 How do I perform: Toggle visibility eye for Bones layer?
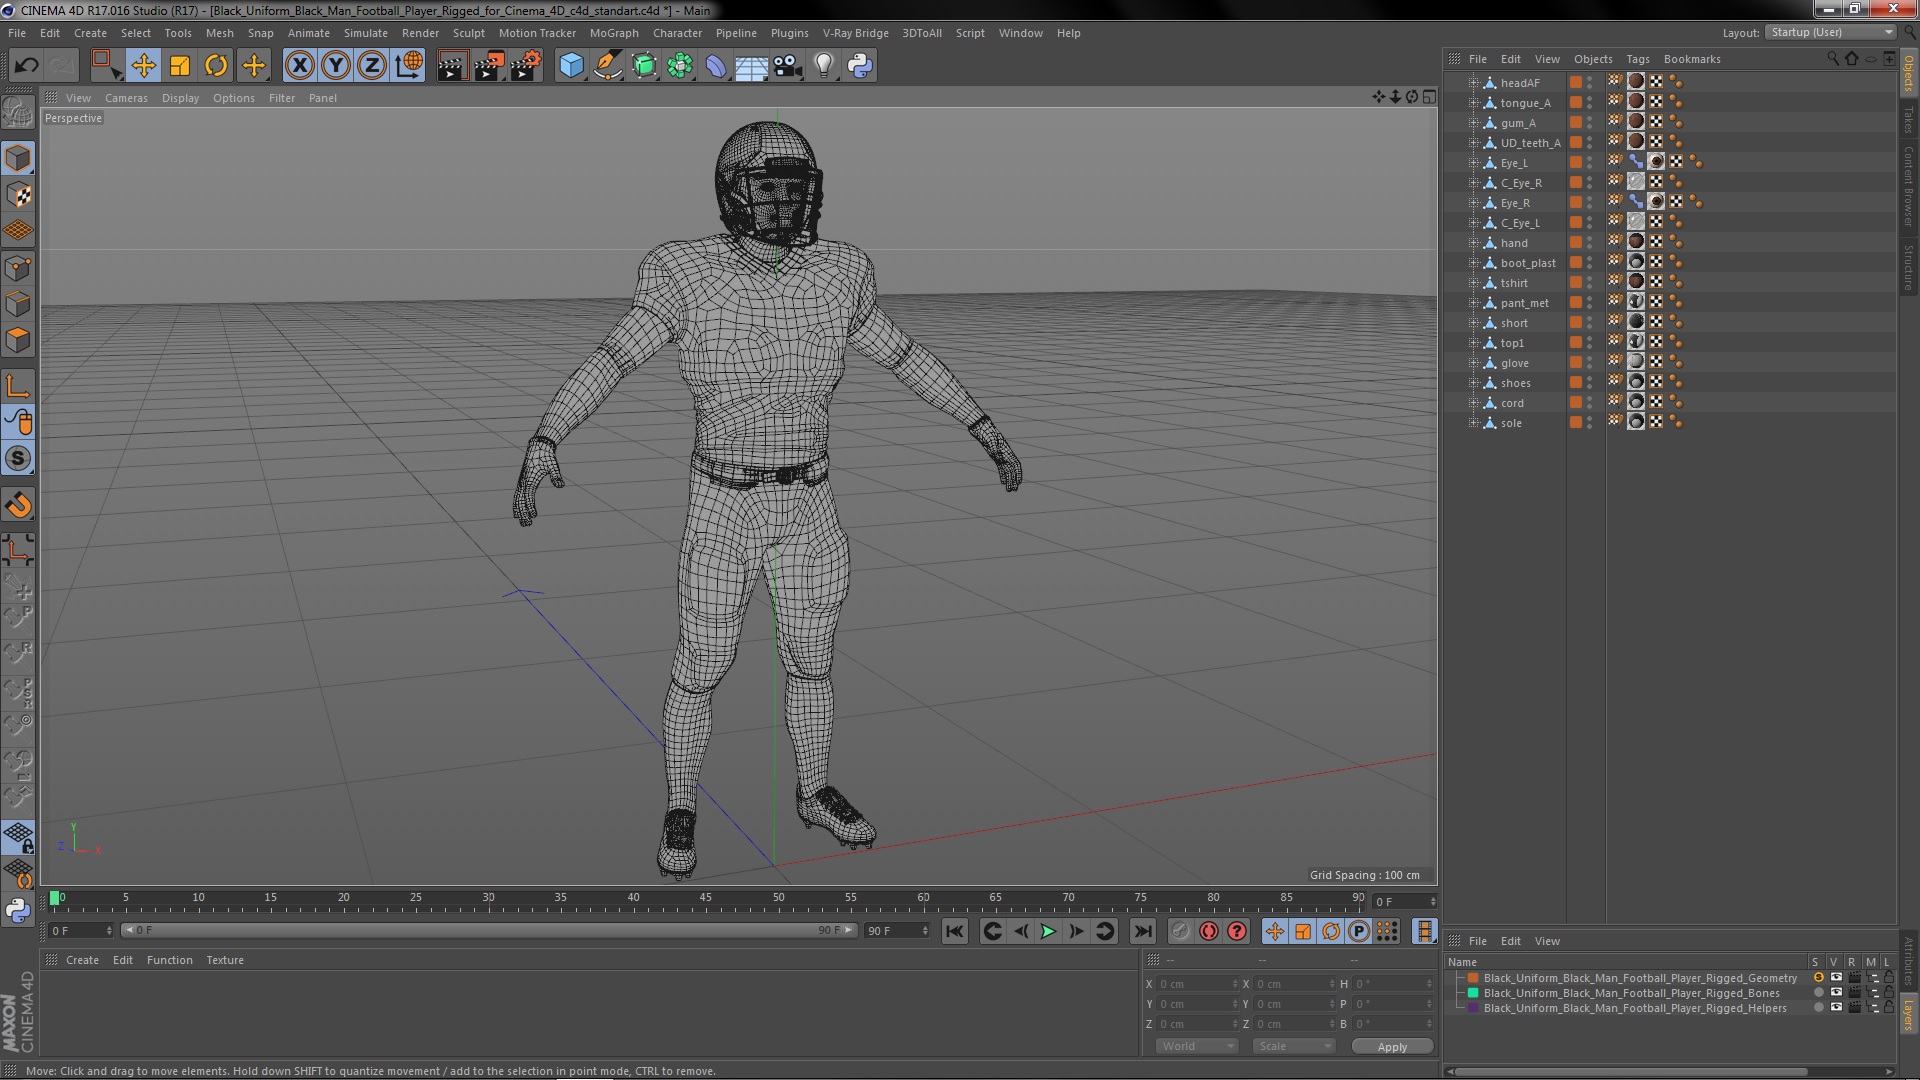point(1836,993)
